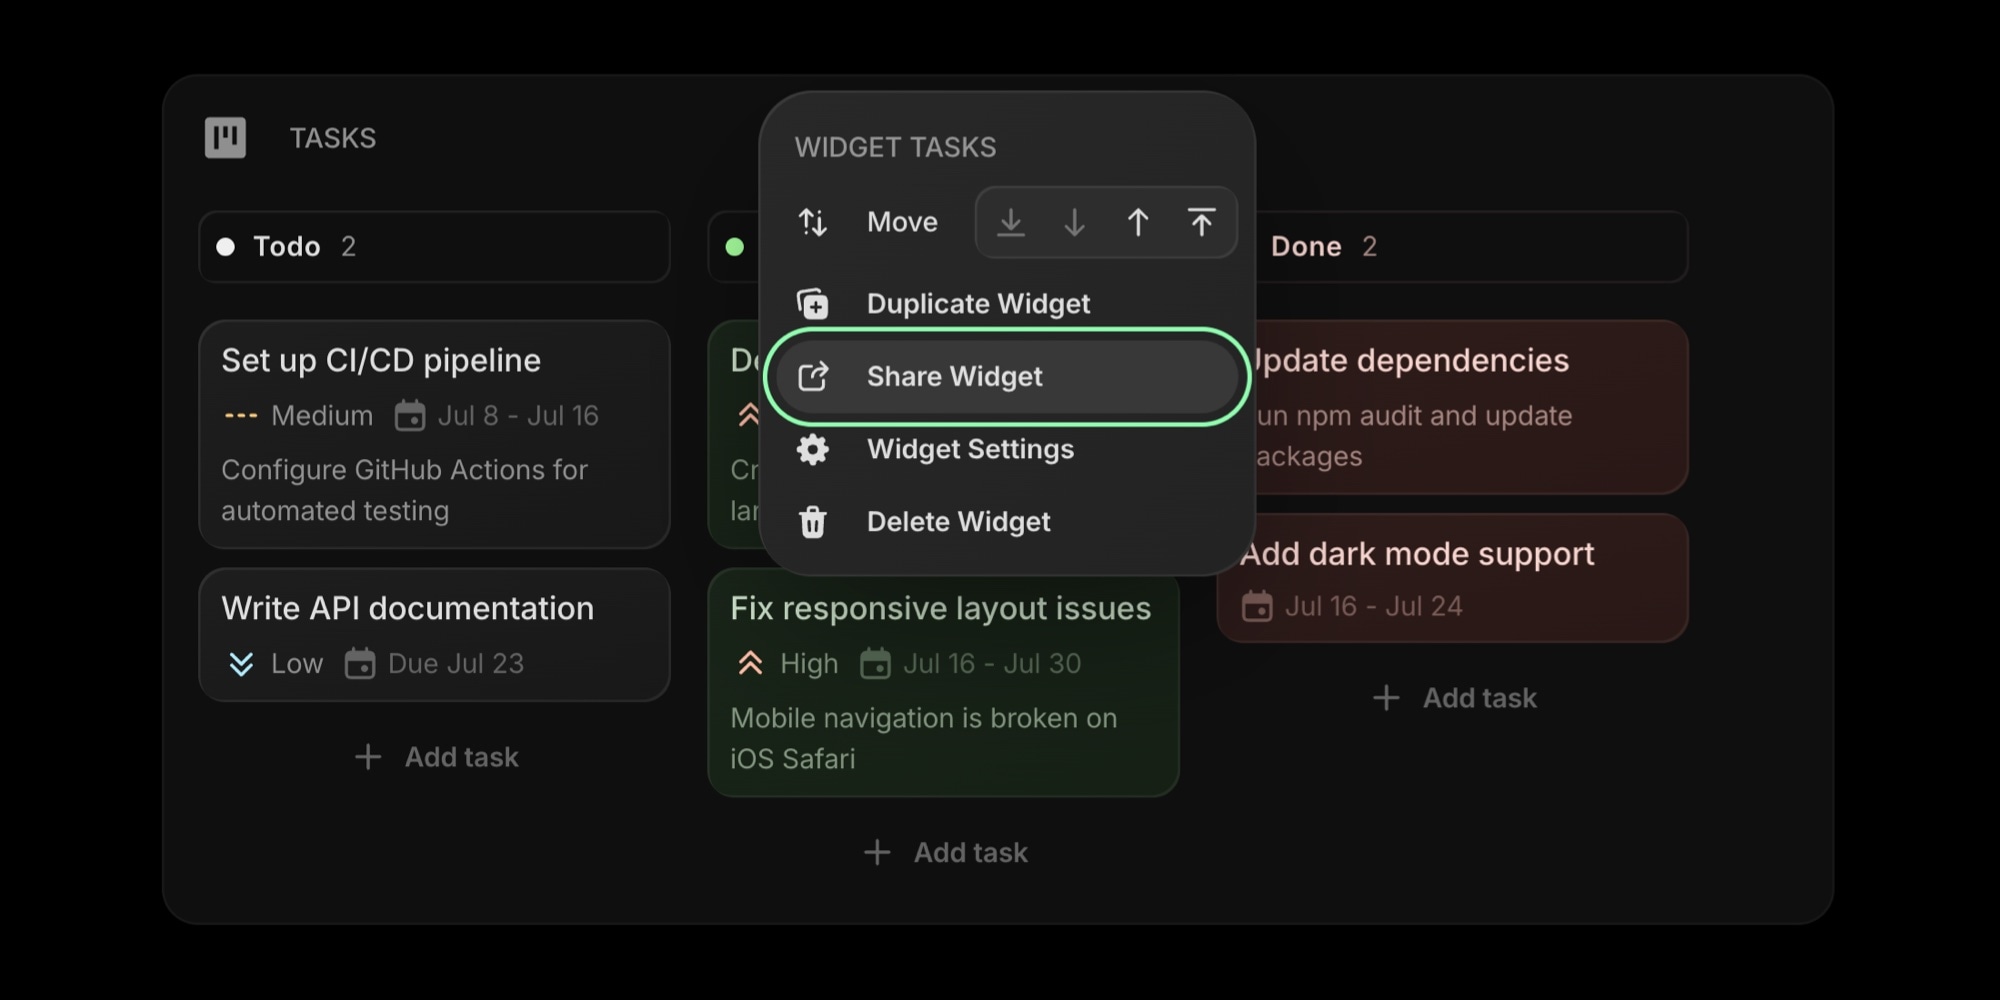Click the Low priority chevrons icon
This screenshot has height=1000, width=2000.
(241, 663)
